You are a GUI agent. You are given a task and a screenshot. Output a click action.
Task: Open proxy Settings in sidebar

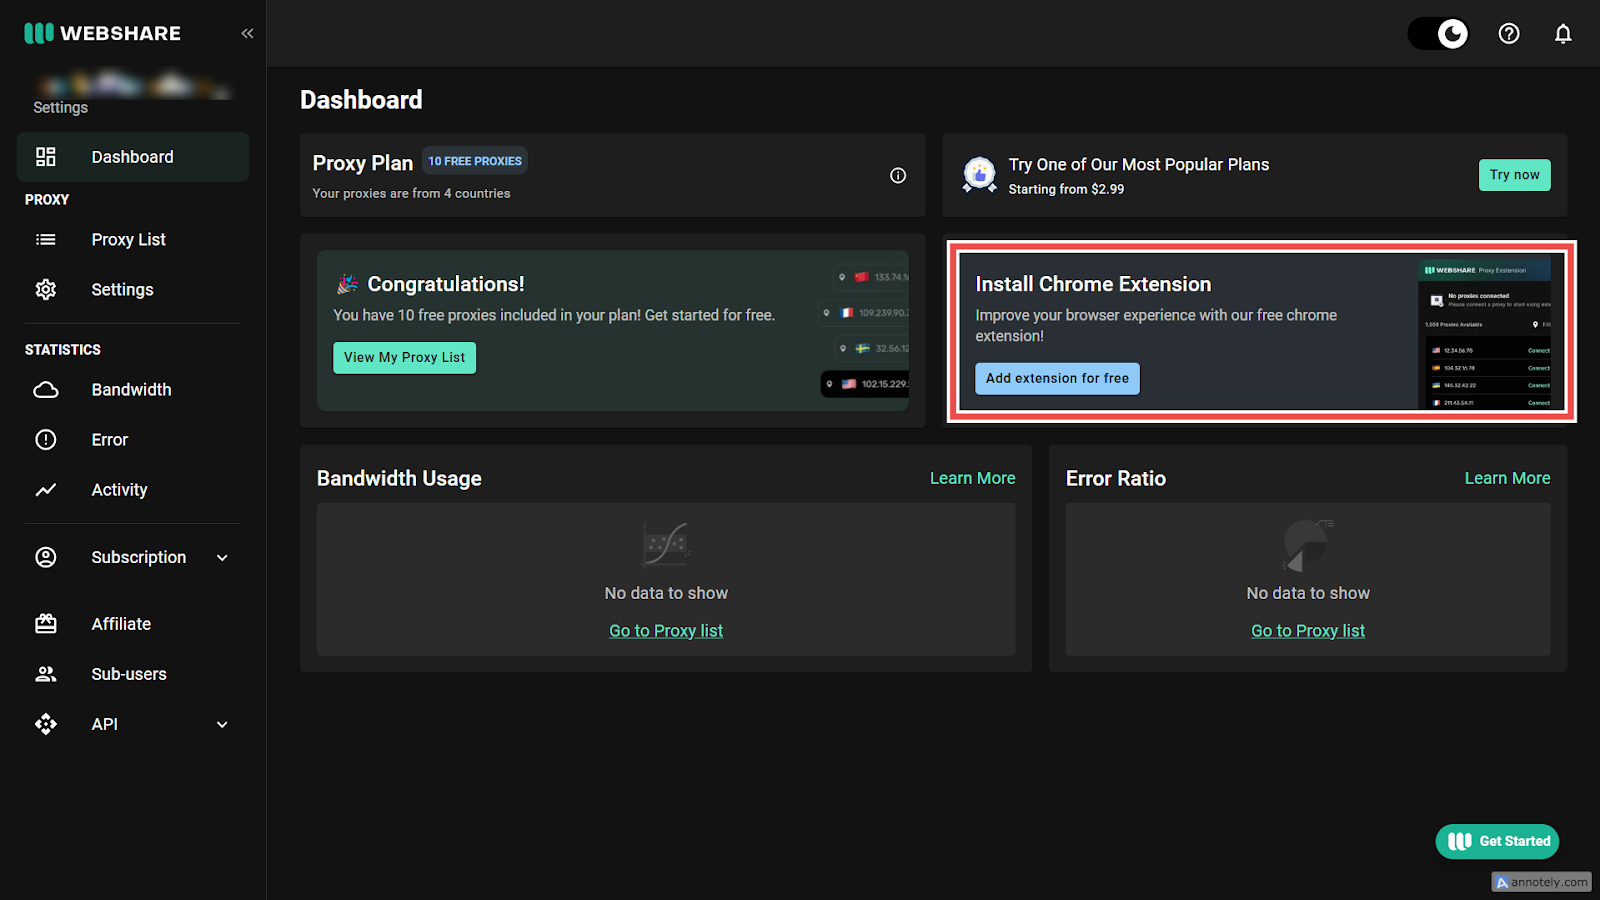click(133, 290)
